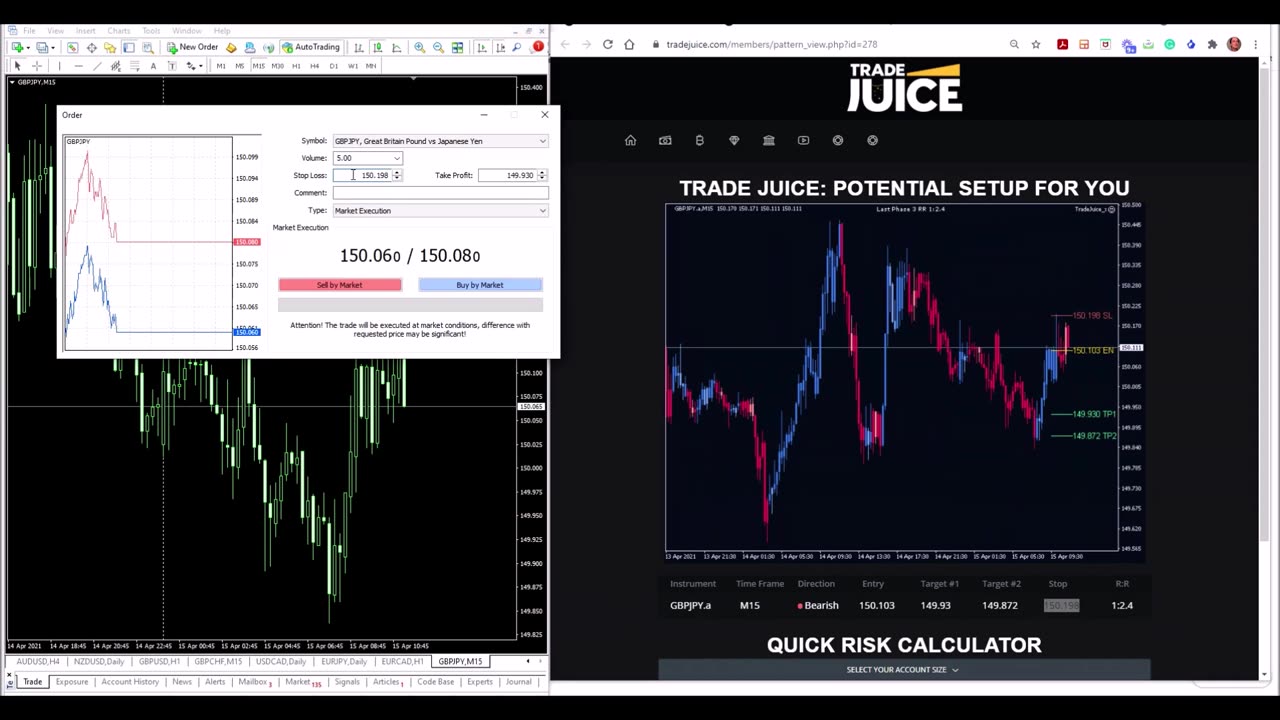This screenshot has width=1280, height=720.
Task: Select the cursor arrow tool in MetaTrader
Action: [x=17, y=66]
